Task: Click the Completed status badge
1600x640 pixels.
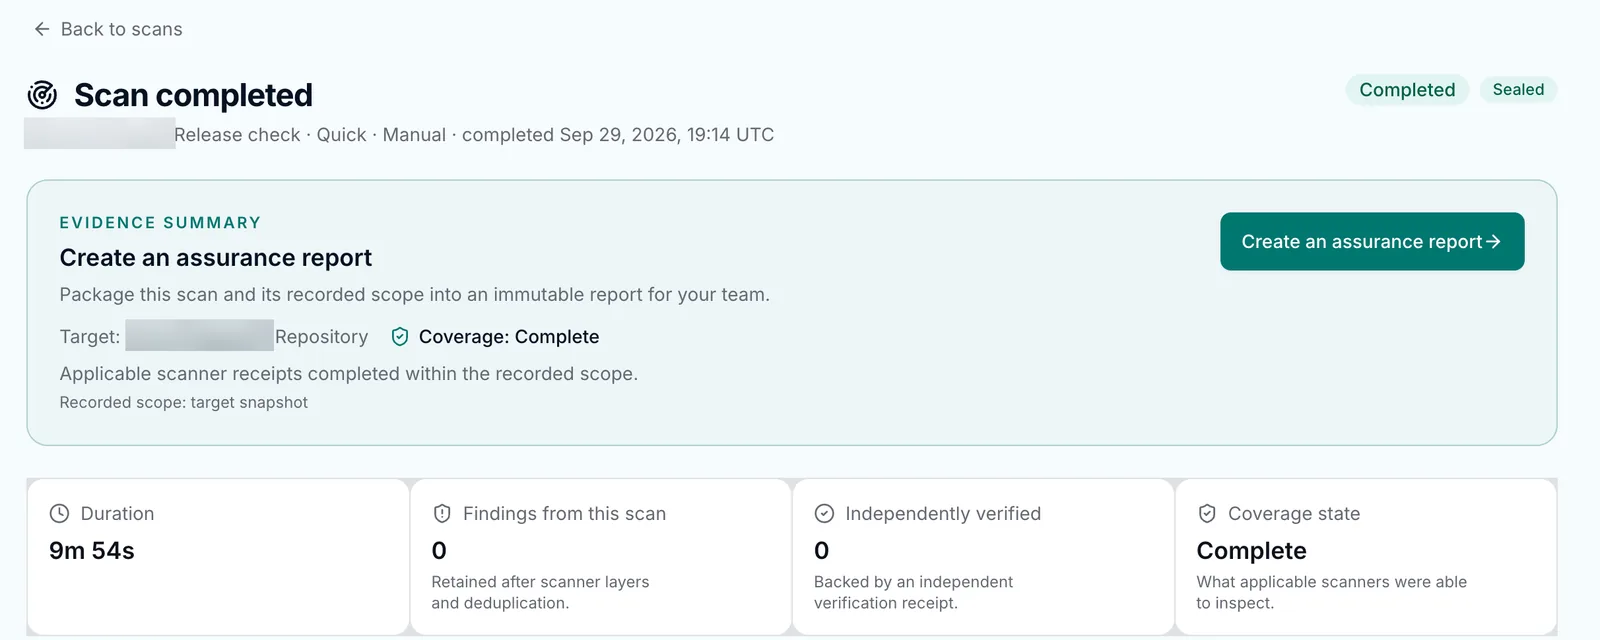Action: [x=1407, y=90]
